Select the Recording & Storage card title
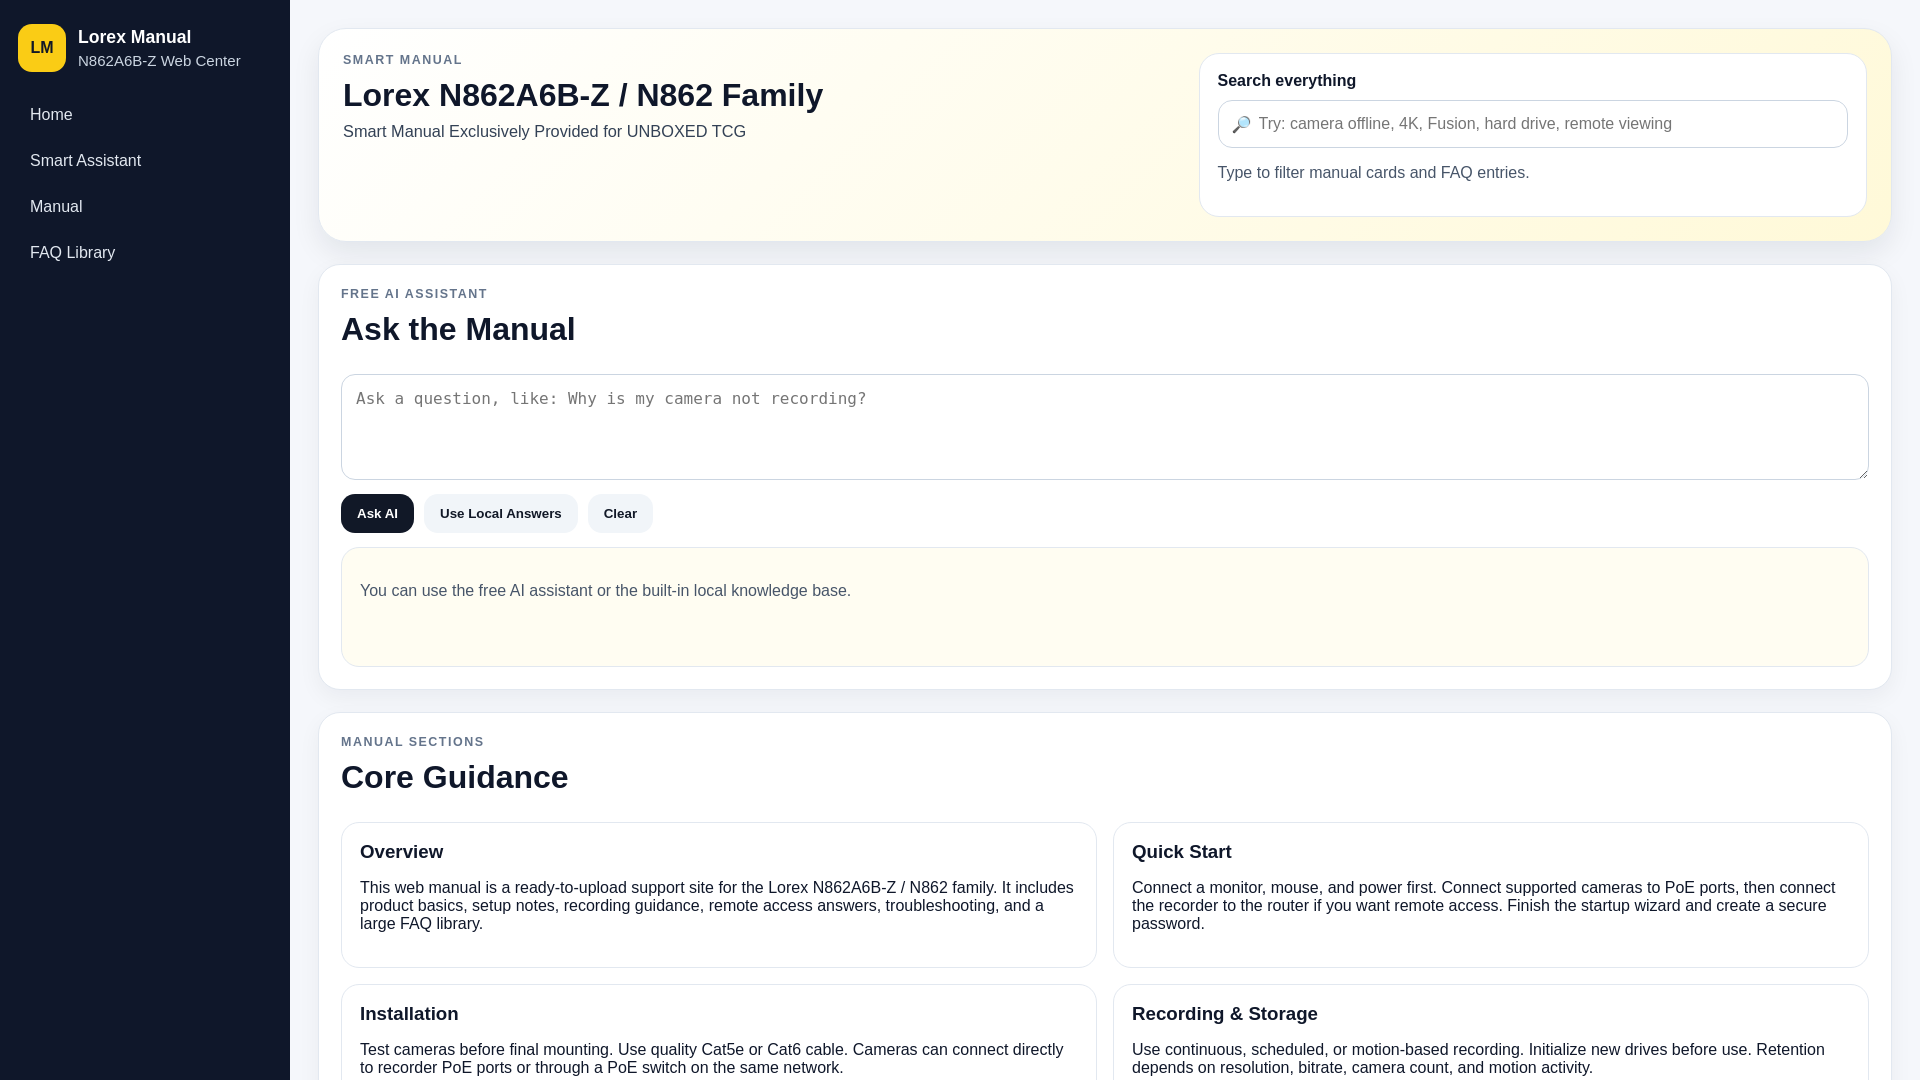 click(1224, 1014)
